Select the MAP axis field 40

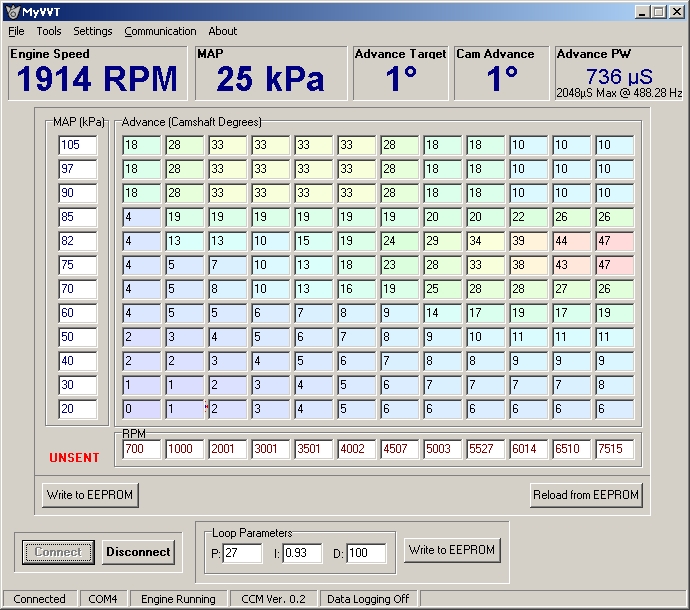click(x=77, y=361)
